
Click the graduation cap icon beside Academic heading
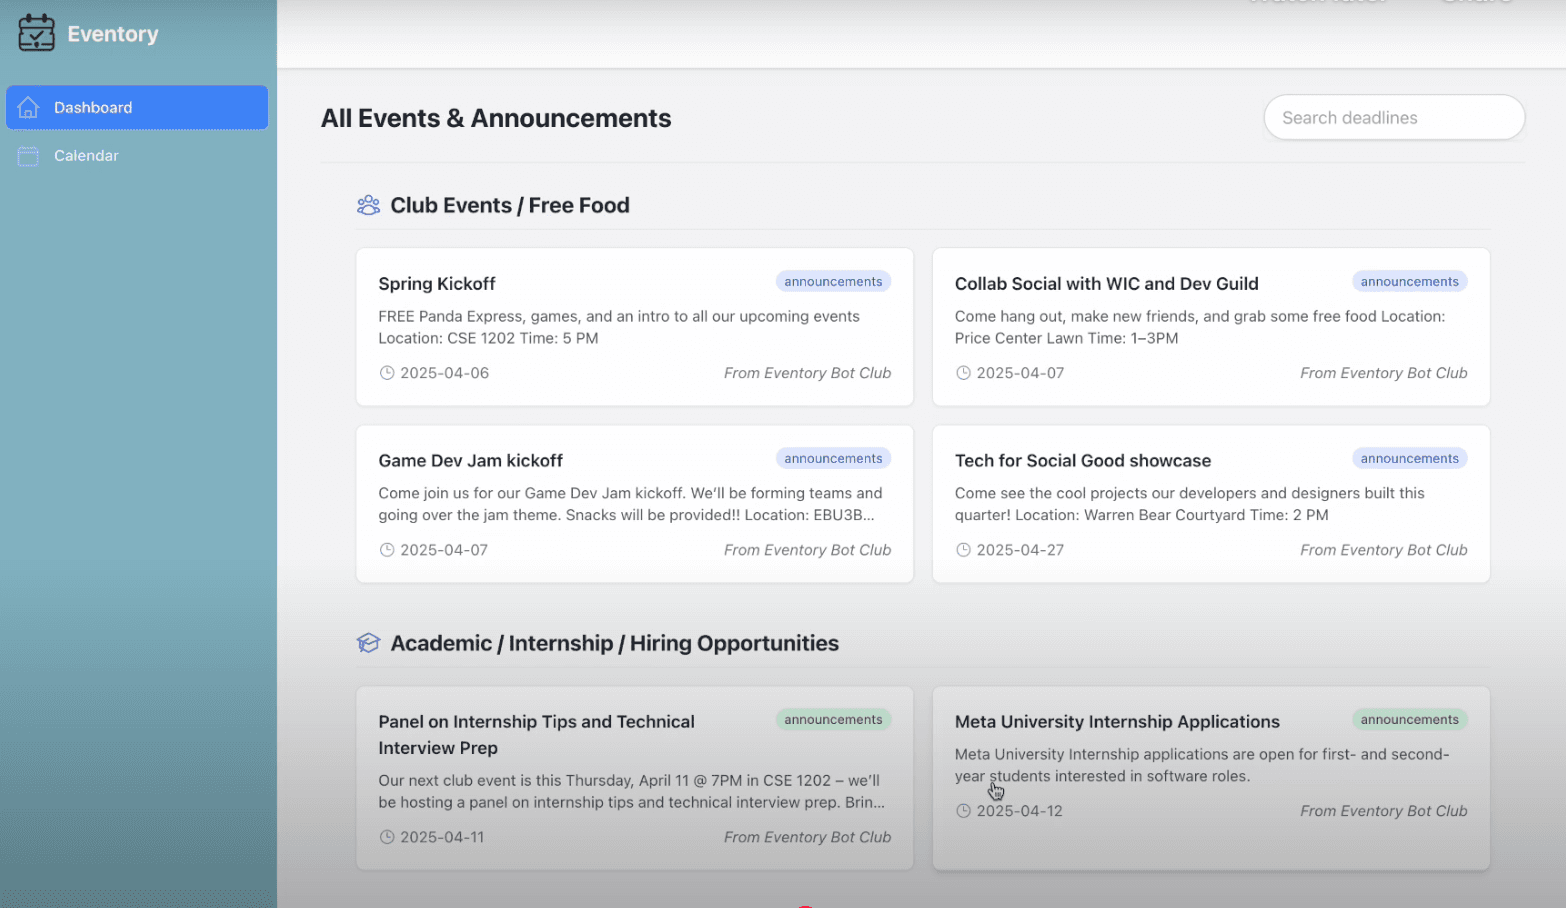[368, 643]
